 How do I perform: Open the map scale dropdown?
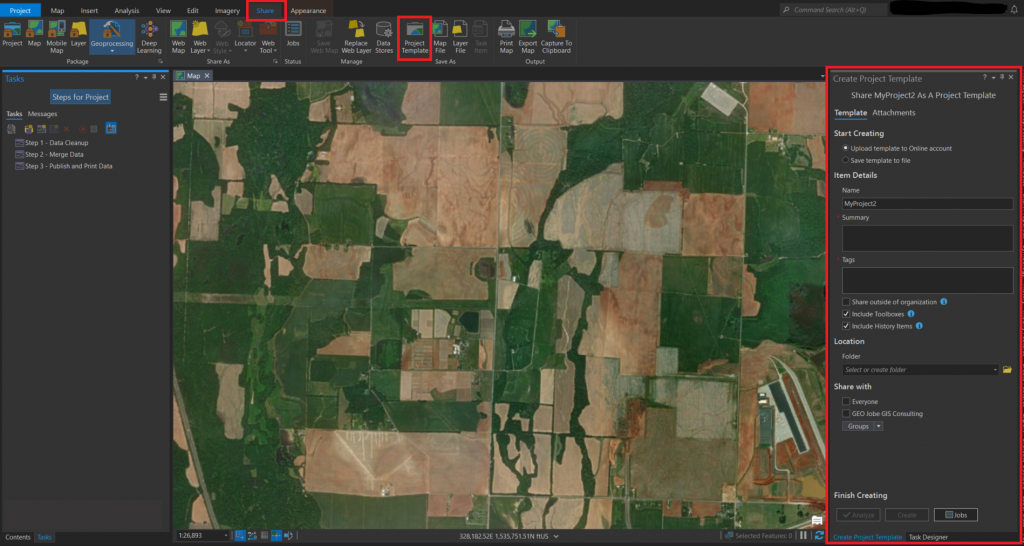227,536
